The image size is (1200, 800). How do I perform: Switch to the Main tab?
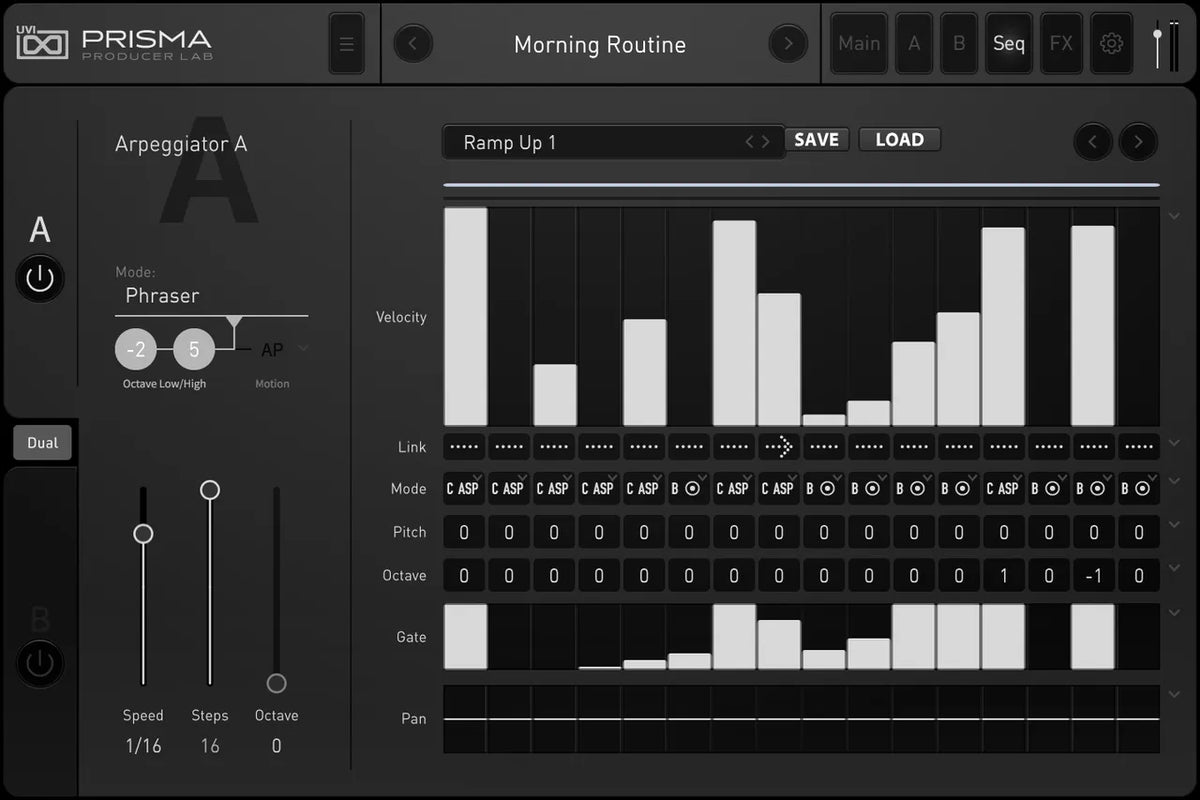click(859, 44)
